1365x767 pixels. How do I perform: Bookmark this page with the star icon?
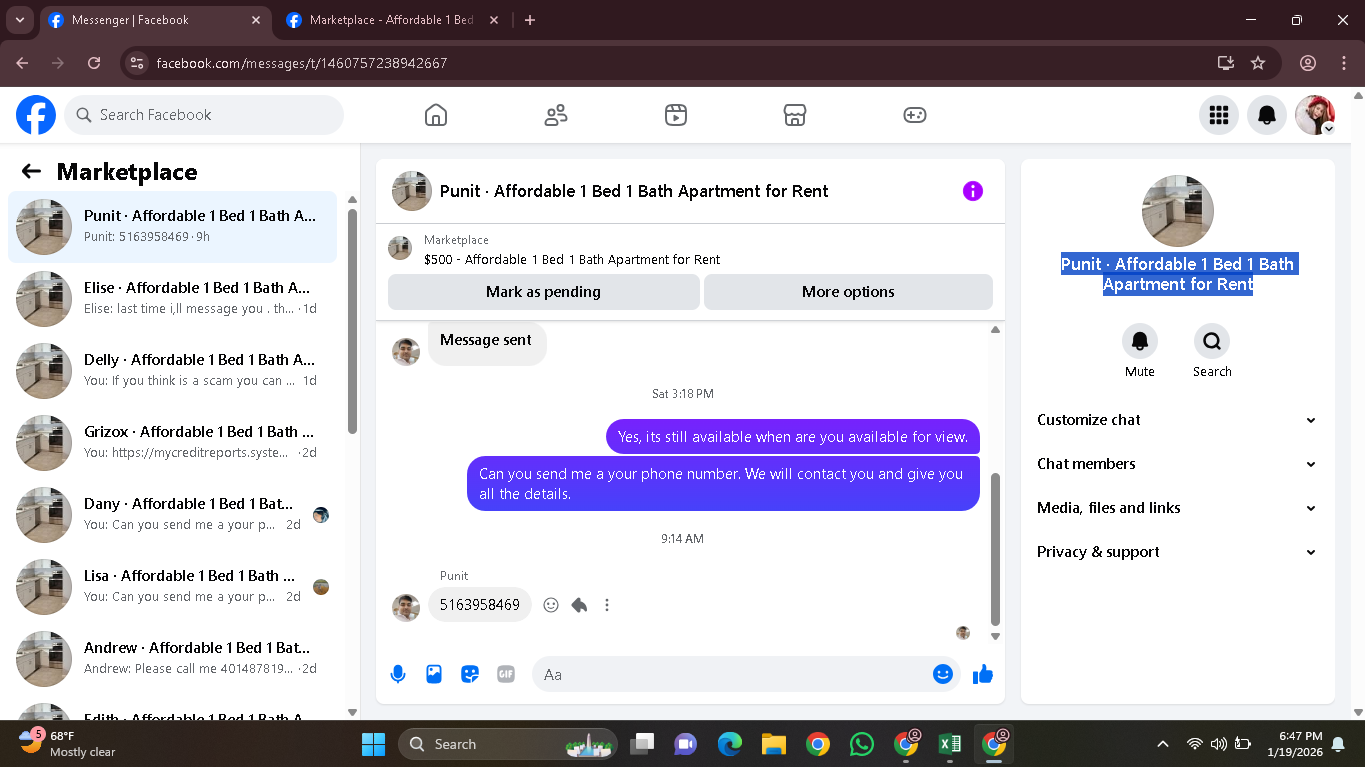click(x=1258, y=63)
